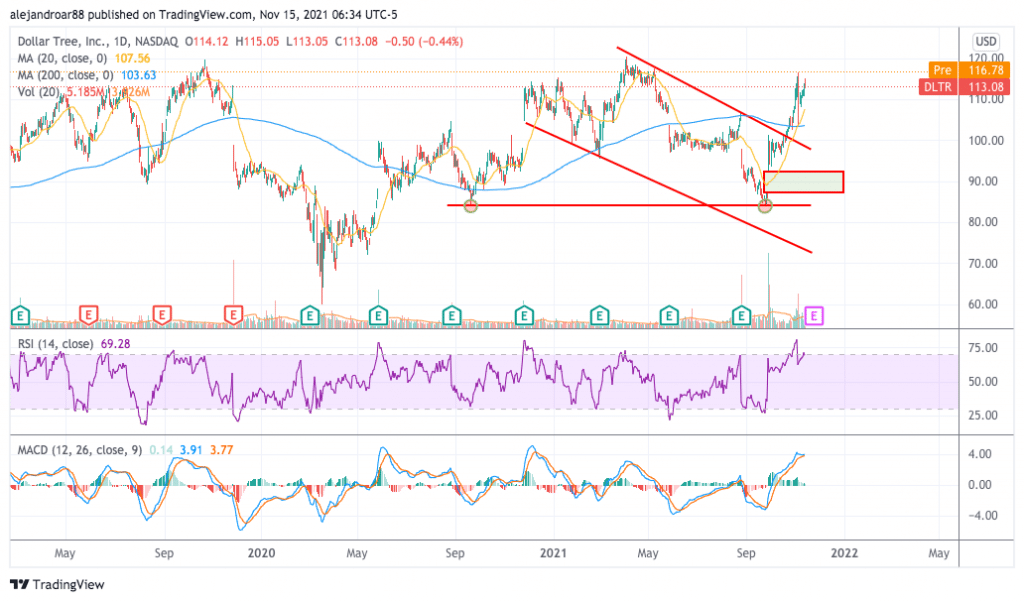
Task: Click the green earnings marker between 2020 and May 2020
Action: (310, 317)
